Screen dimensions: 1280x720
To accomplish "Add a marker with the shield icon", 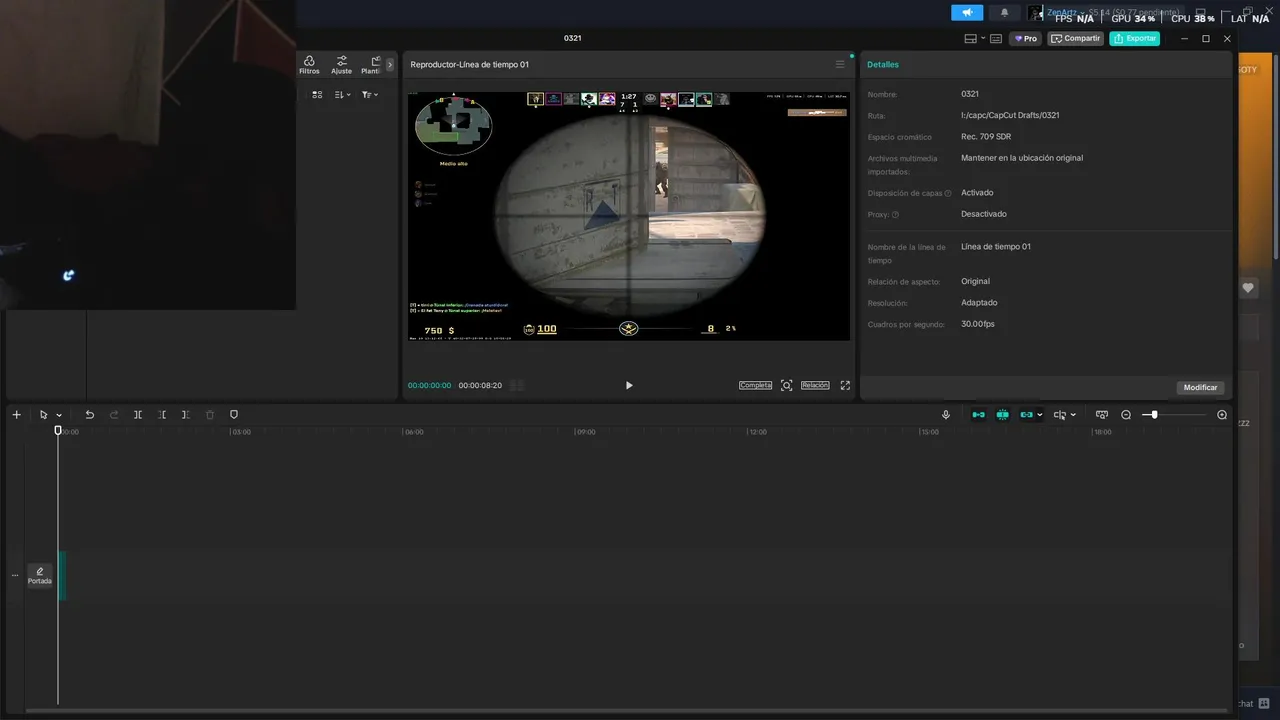I will tap(234, 414).
